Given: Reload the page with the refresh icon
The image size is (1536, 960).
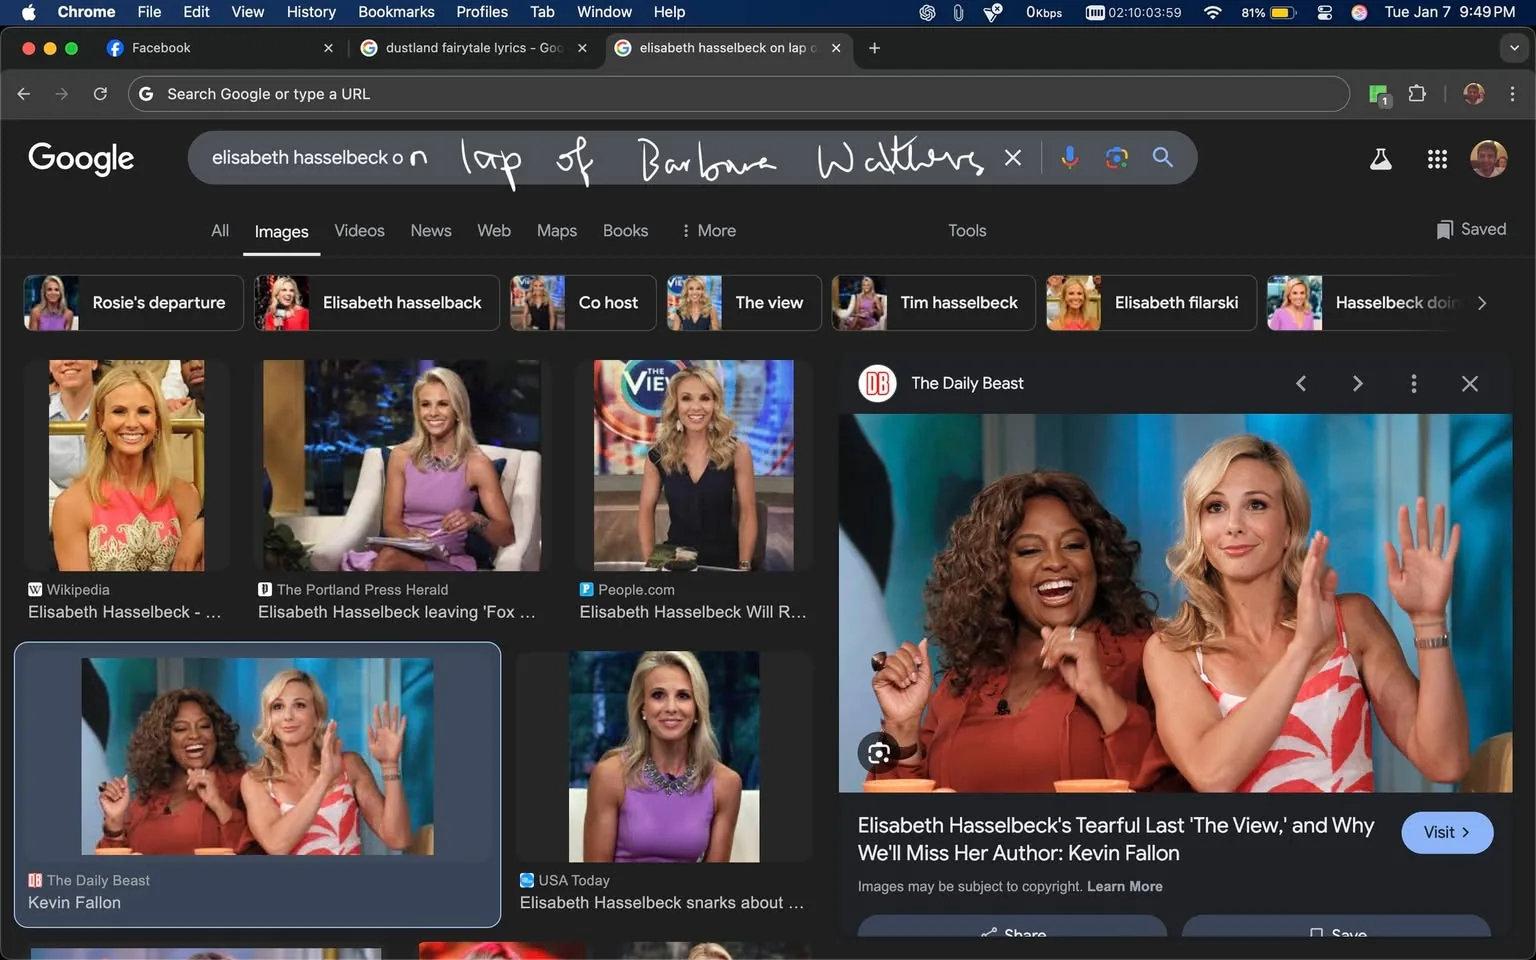Looking at the screenshot, I should [x=100, y=93].
